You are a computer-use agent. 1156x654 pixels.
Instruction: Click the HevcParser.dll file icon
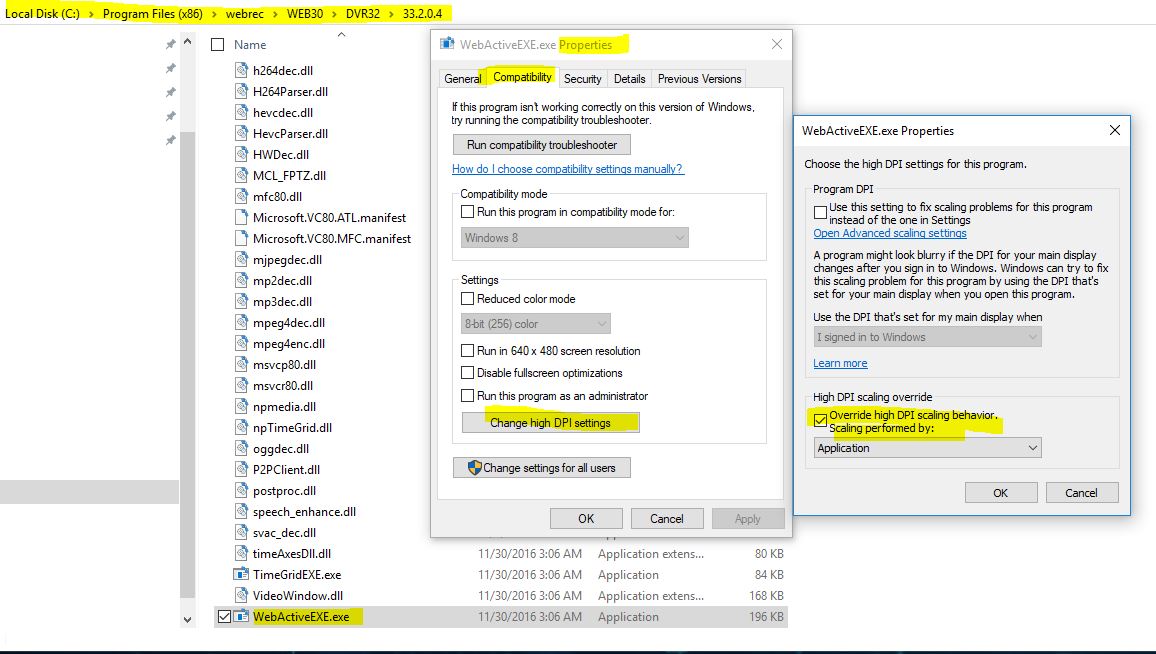point(241,133)
